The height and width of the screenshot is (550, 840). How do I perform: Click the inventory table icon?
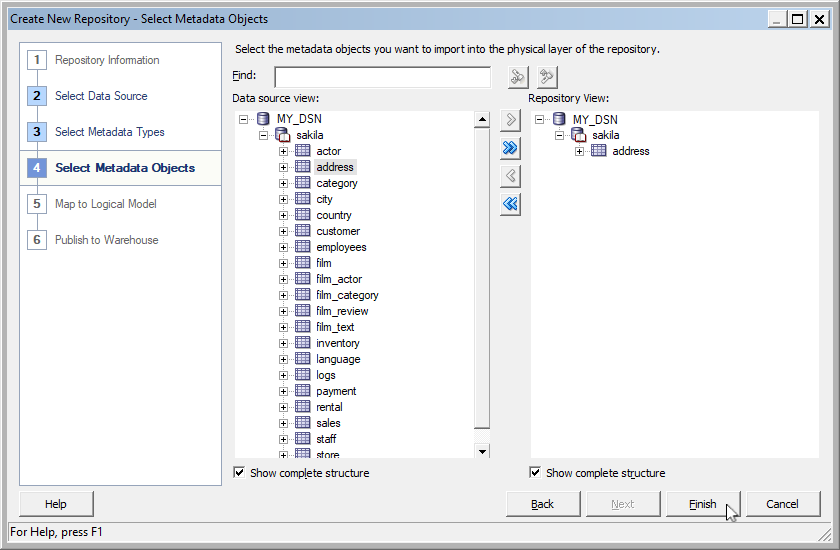[x=303, y=343]
